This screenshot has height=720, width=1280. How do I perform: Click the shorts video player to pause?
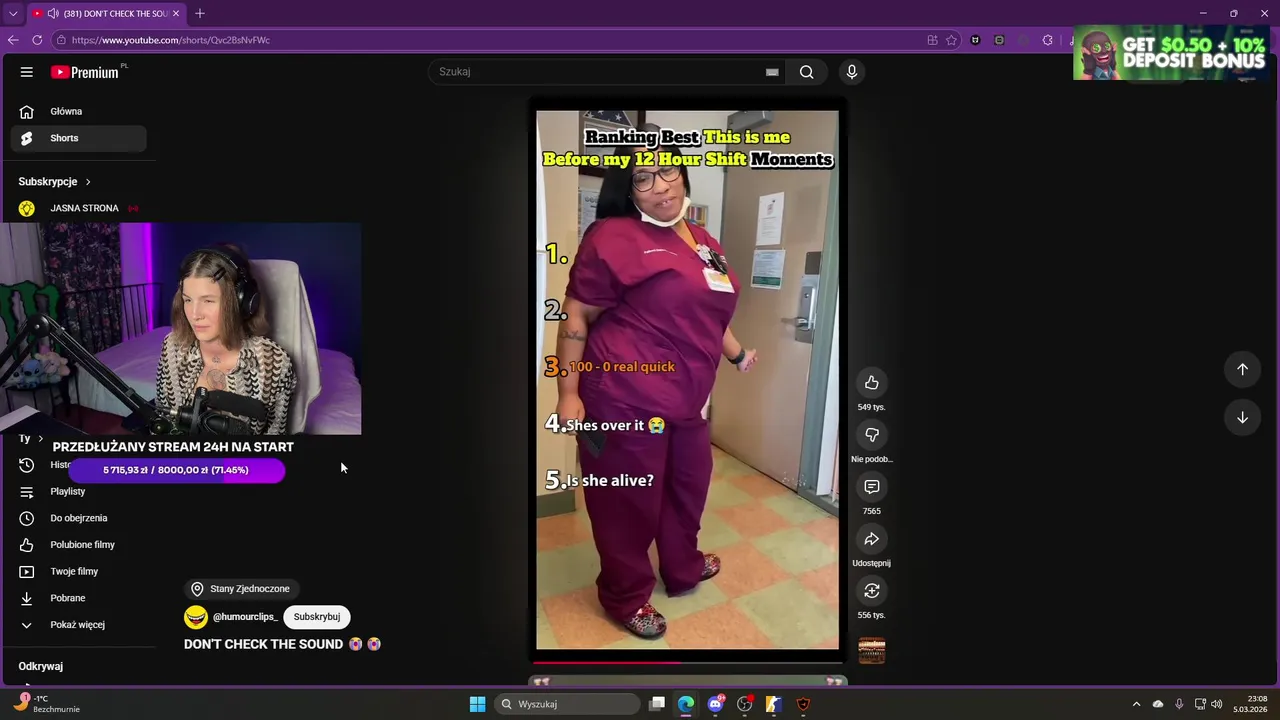coord(687,380)
